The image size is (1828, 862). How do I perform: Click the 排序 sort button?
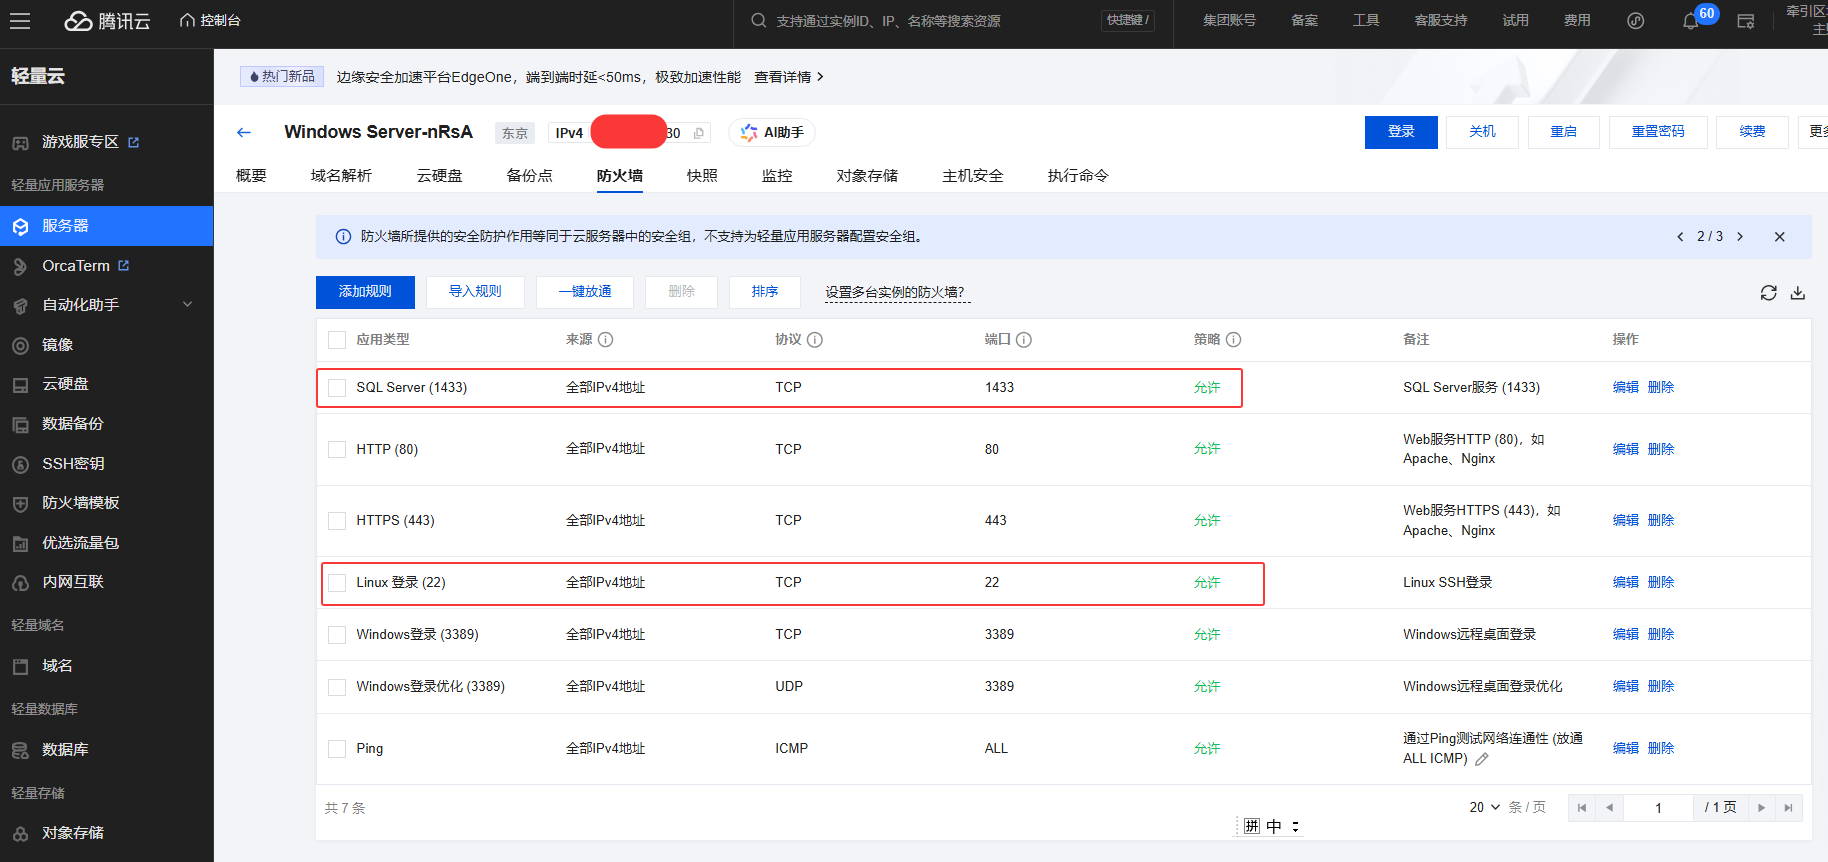pyautogui.click(x=765, y=292)
